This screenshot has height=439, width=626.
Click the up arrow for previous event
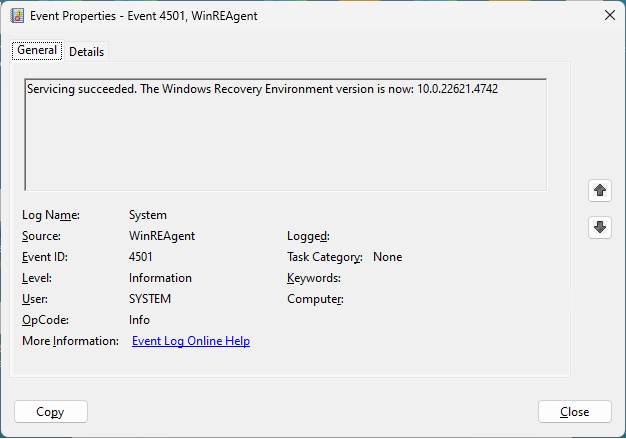tap(600, 190)
